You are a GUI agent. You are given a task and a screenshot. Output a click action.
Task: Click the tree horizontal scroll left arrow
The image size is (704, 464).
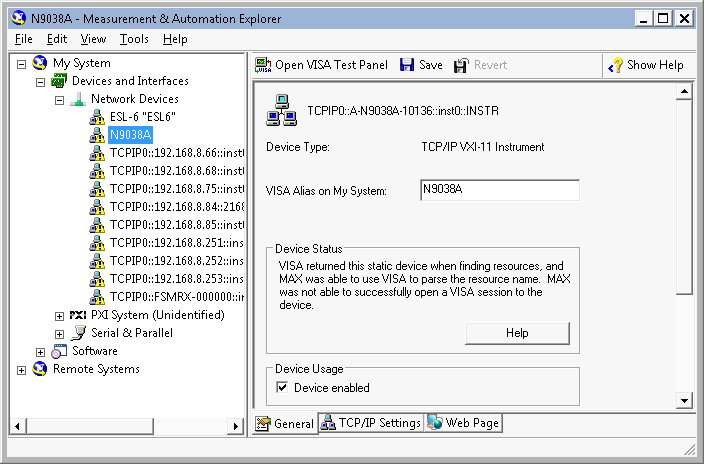point(17,426)
